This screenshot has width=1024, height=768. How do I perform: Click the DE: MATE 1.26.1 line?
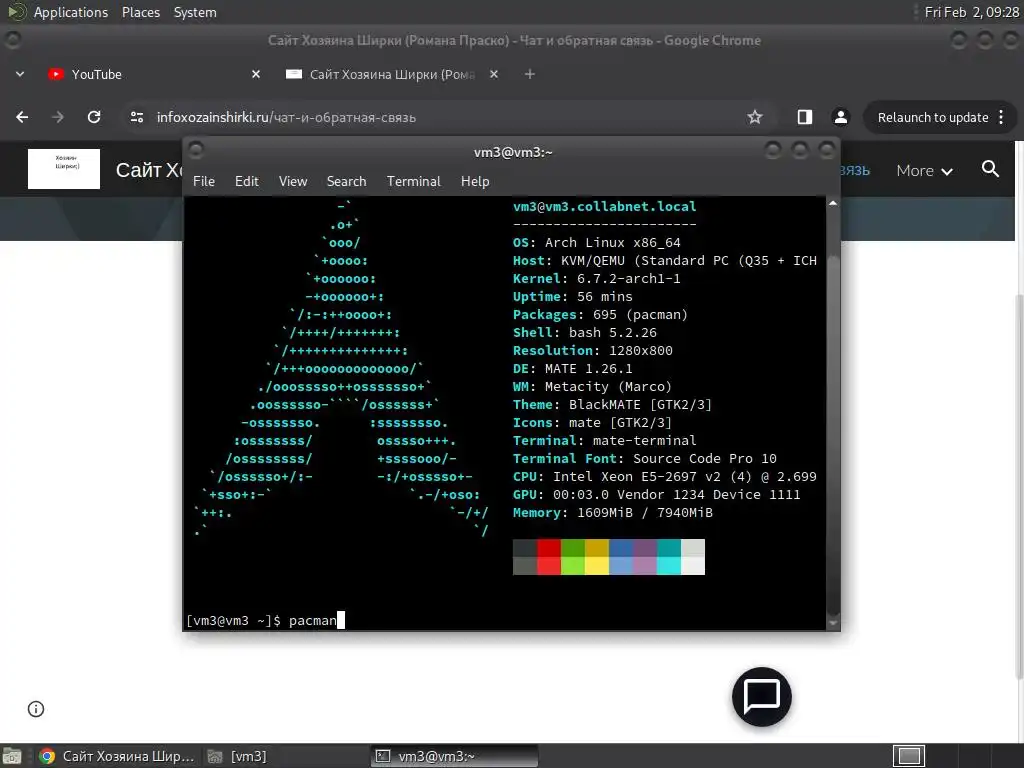click(572, 369)
